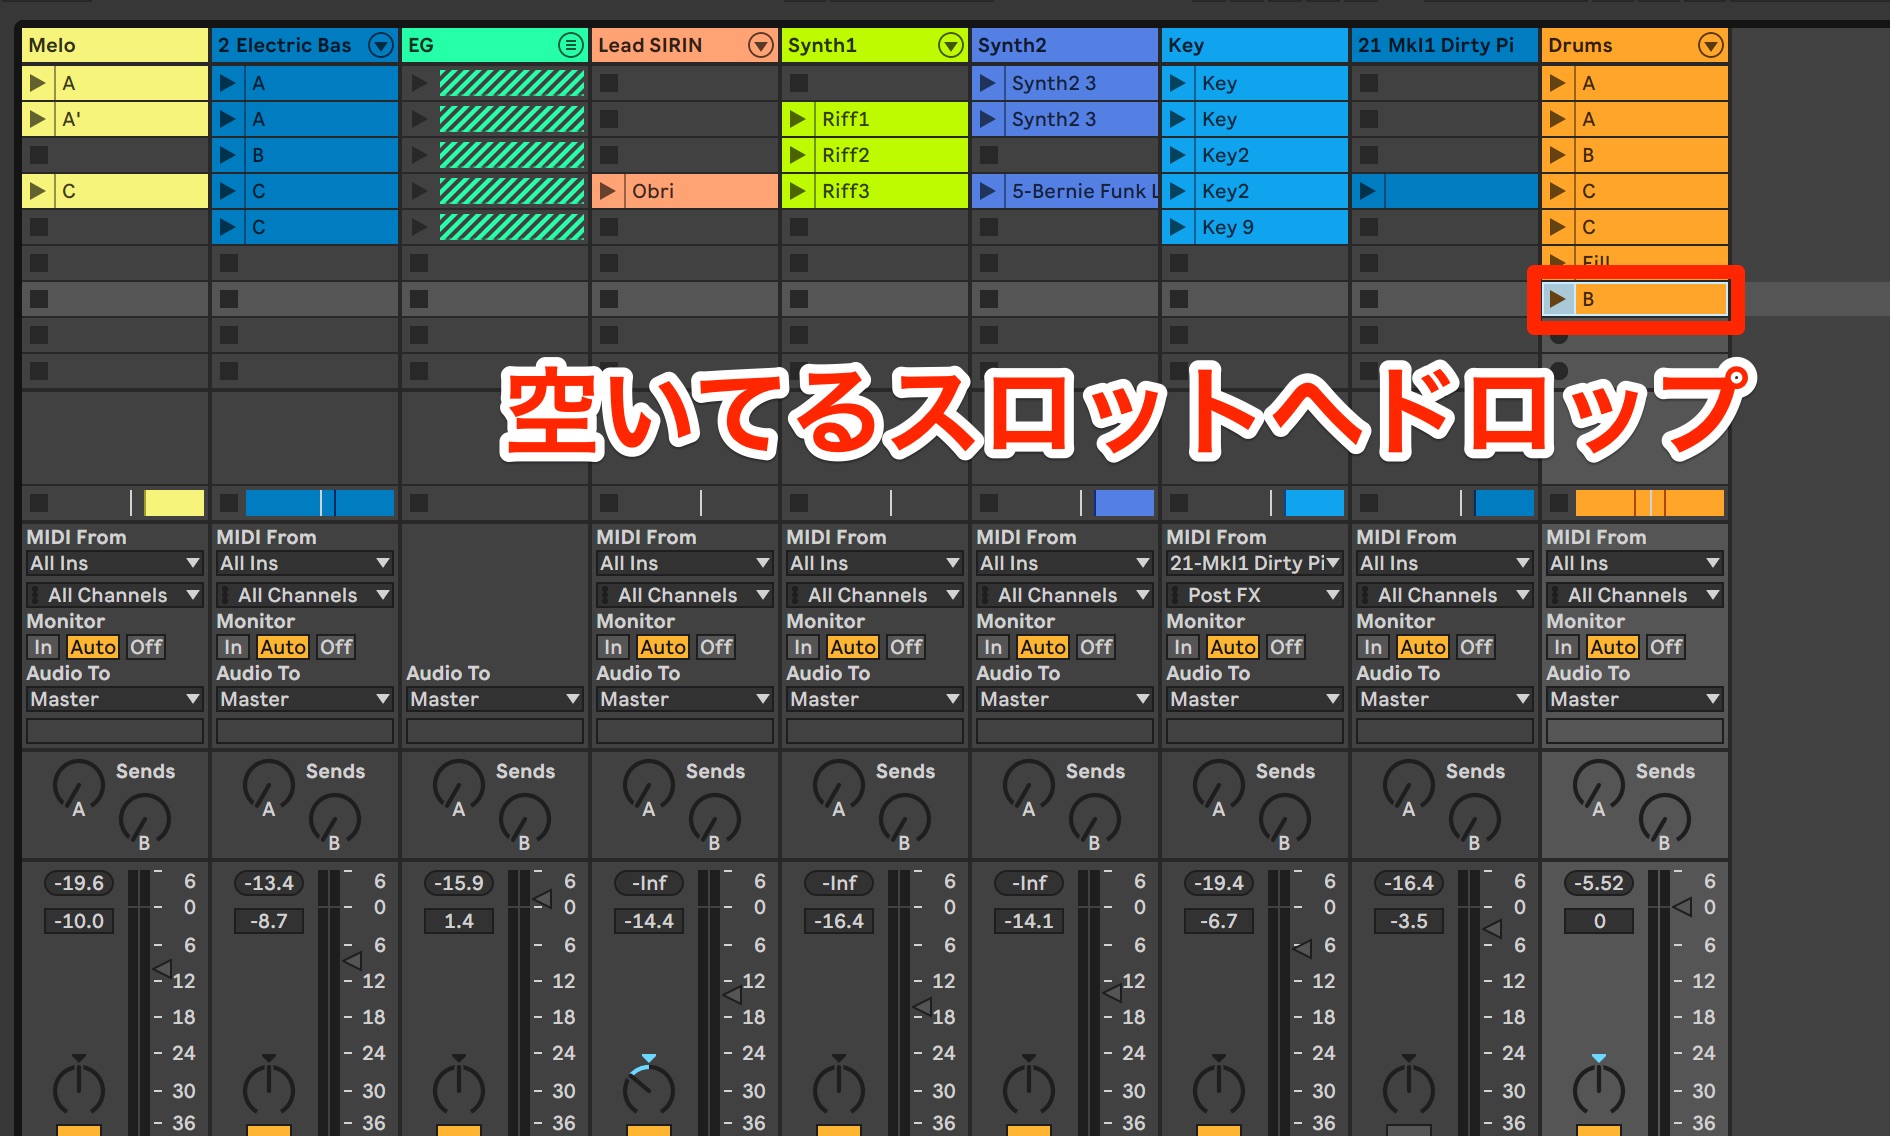Launch Fill clip on Drums track
This screenshot has width=1890, height=1136.
tap(1558, 261)
